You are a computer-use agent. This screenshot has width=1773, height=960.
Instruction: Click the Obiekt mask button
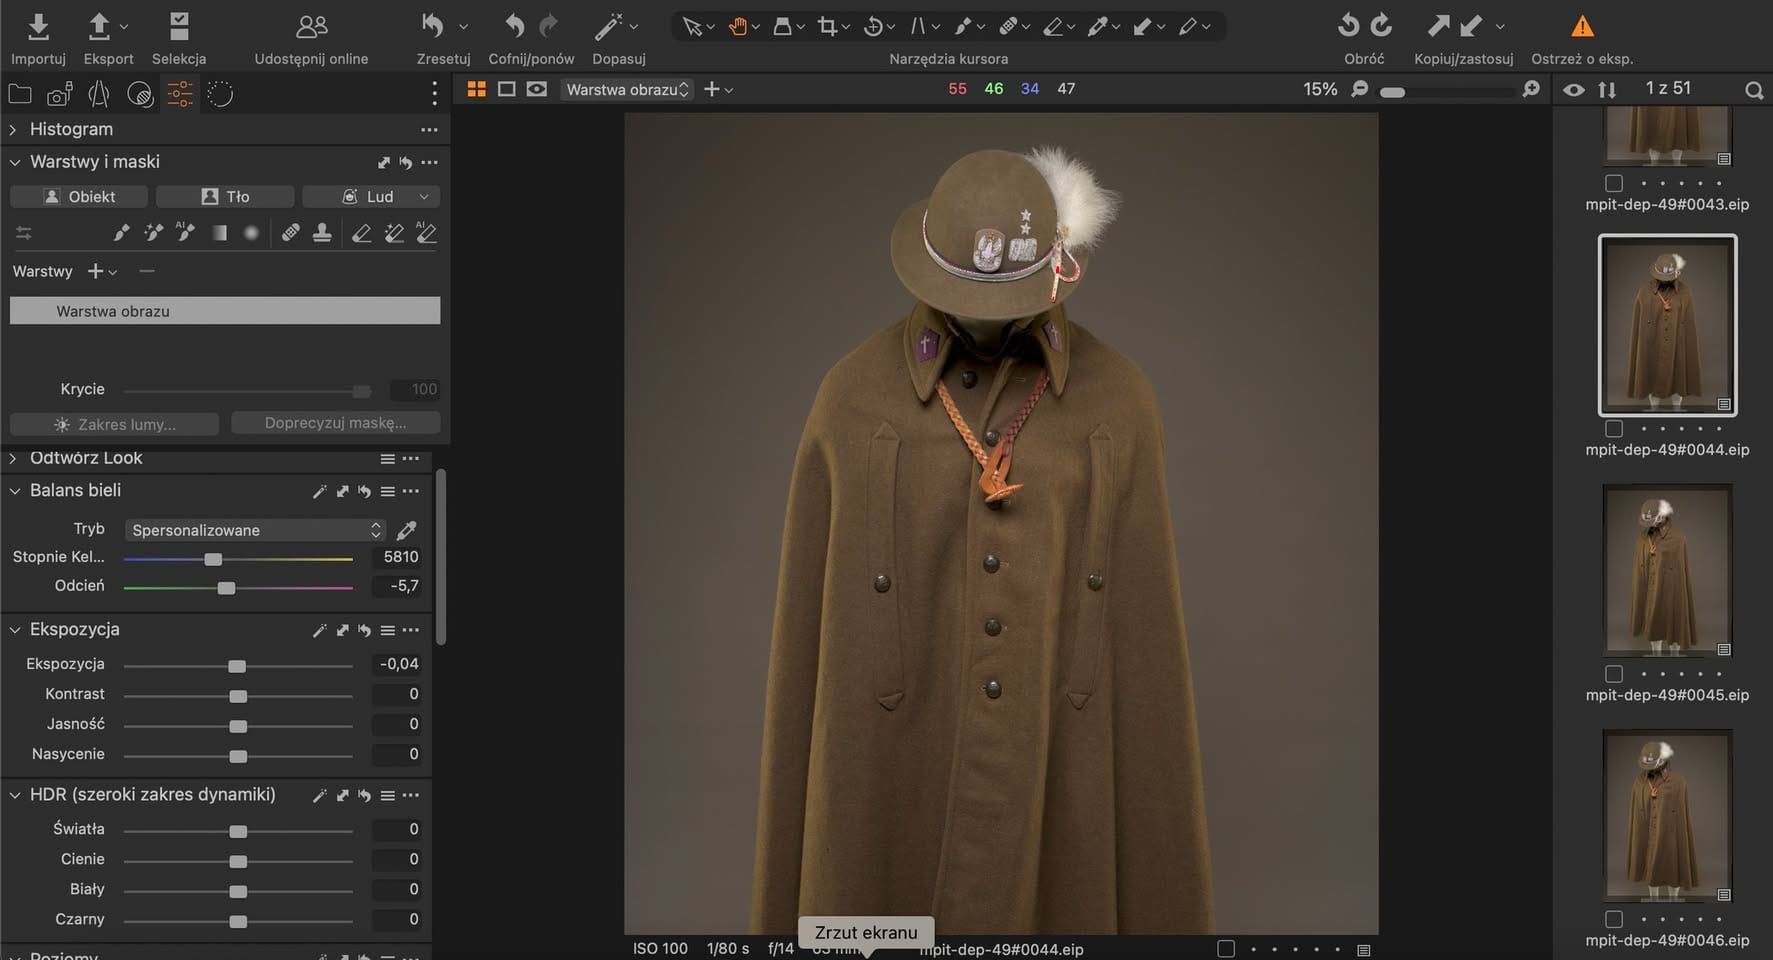[79, 197]
